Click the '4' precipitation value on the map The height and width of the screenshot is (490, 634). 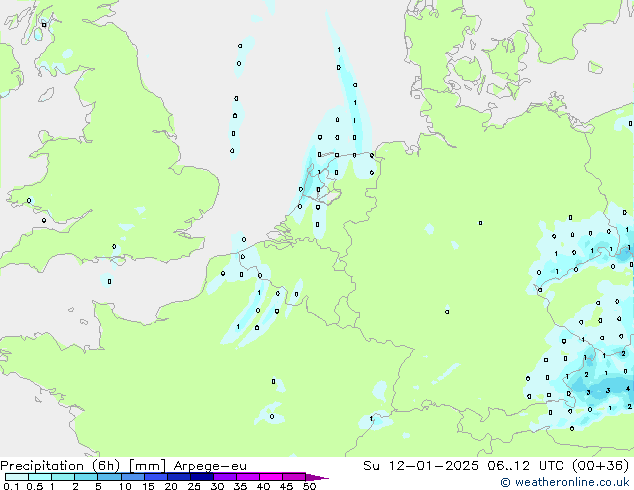click(628, 389)
